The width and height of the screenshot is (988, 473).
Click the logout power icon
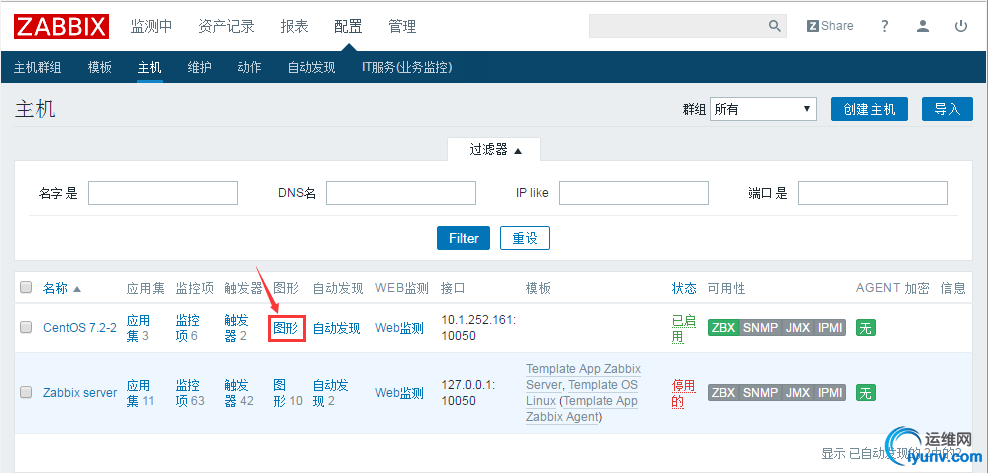coord(961,26)
